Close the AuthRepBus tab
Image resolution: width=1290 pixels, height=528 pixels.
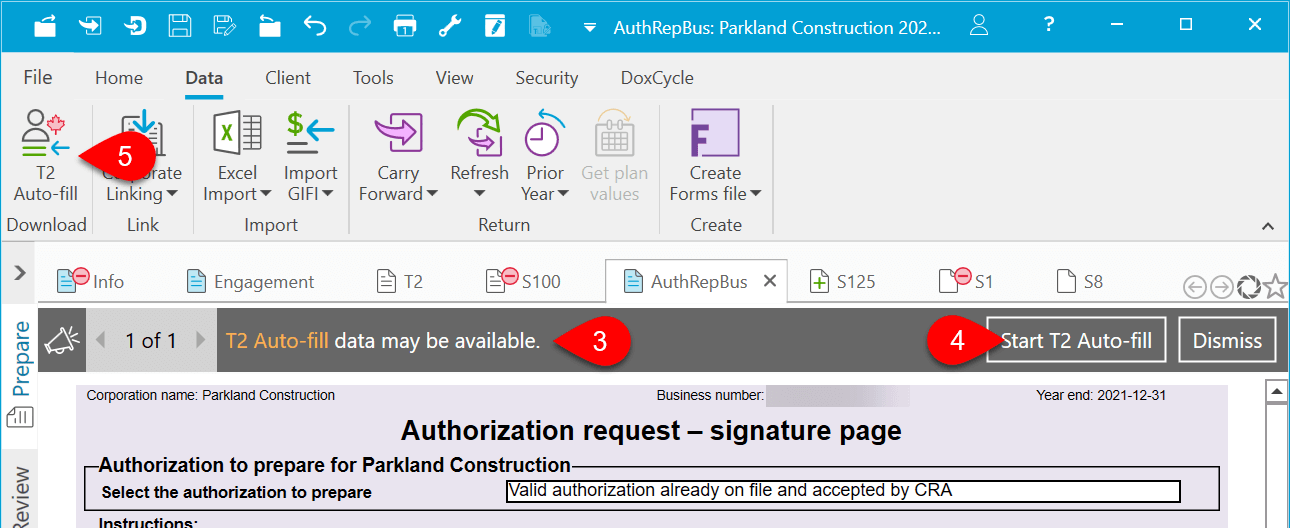tap(770, 281)
